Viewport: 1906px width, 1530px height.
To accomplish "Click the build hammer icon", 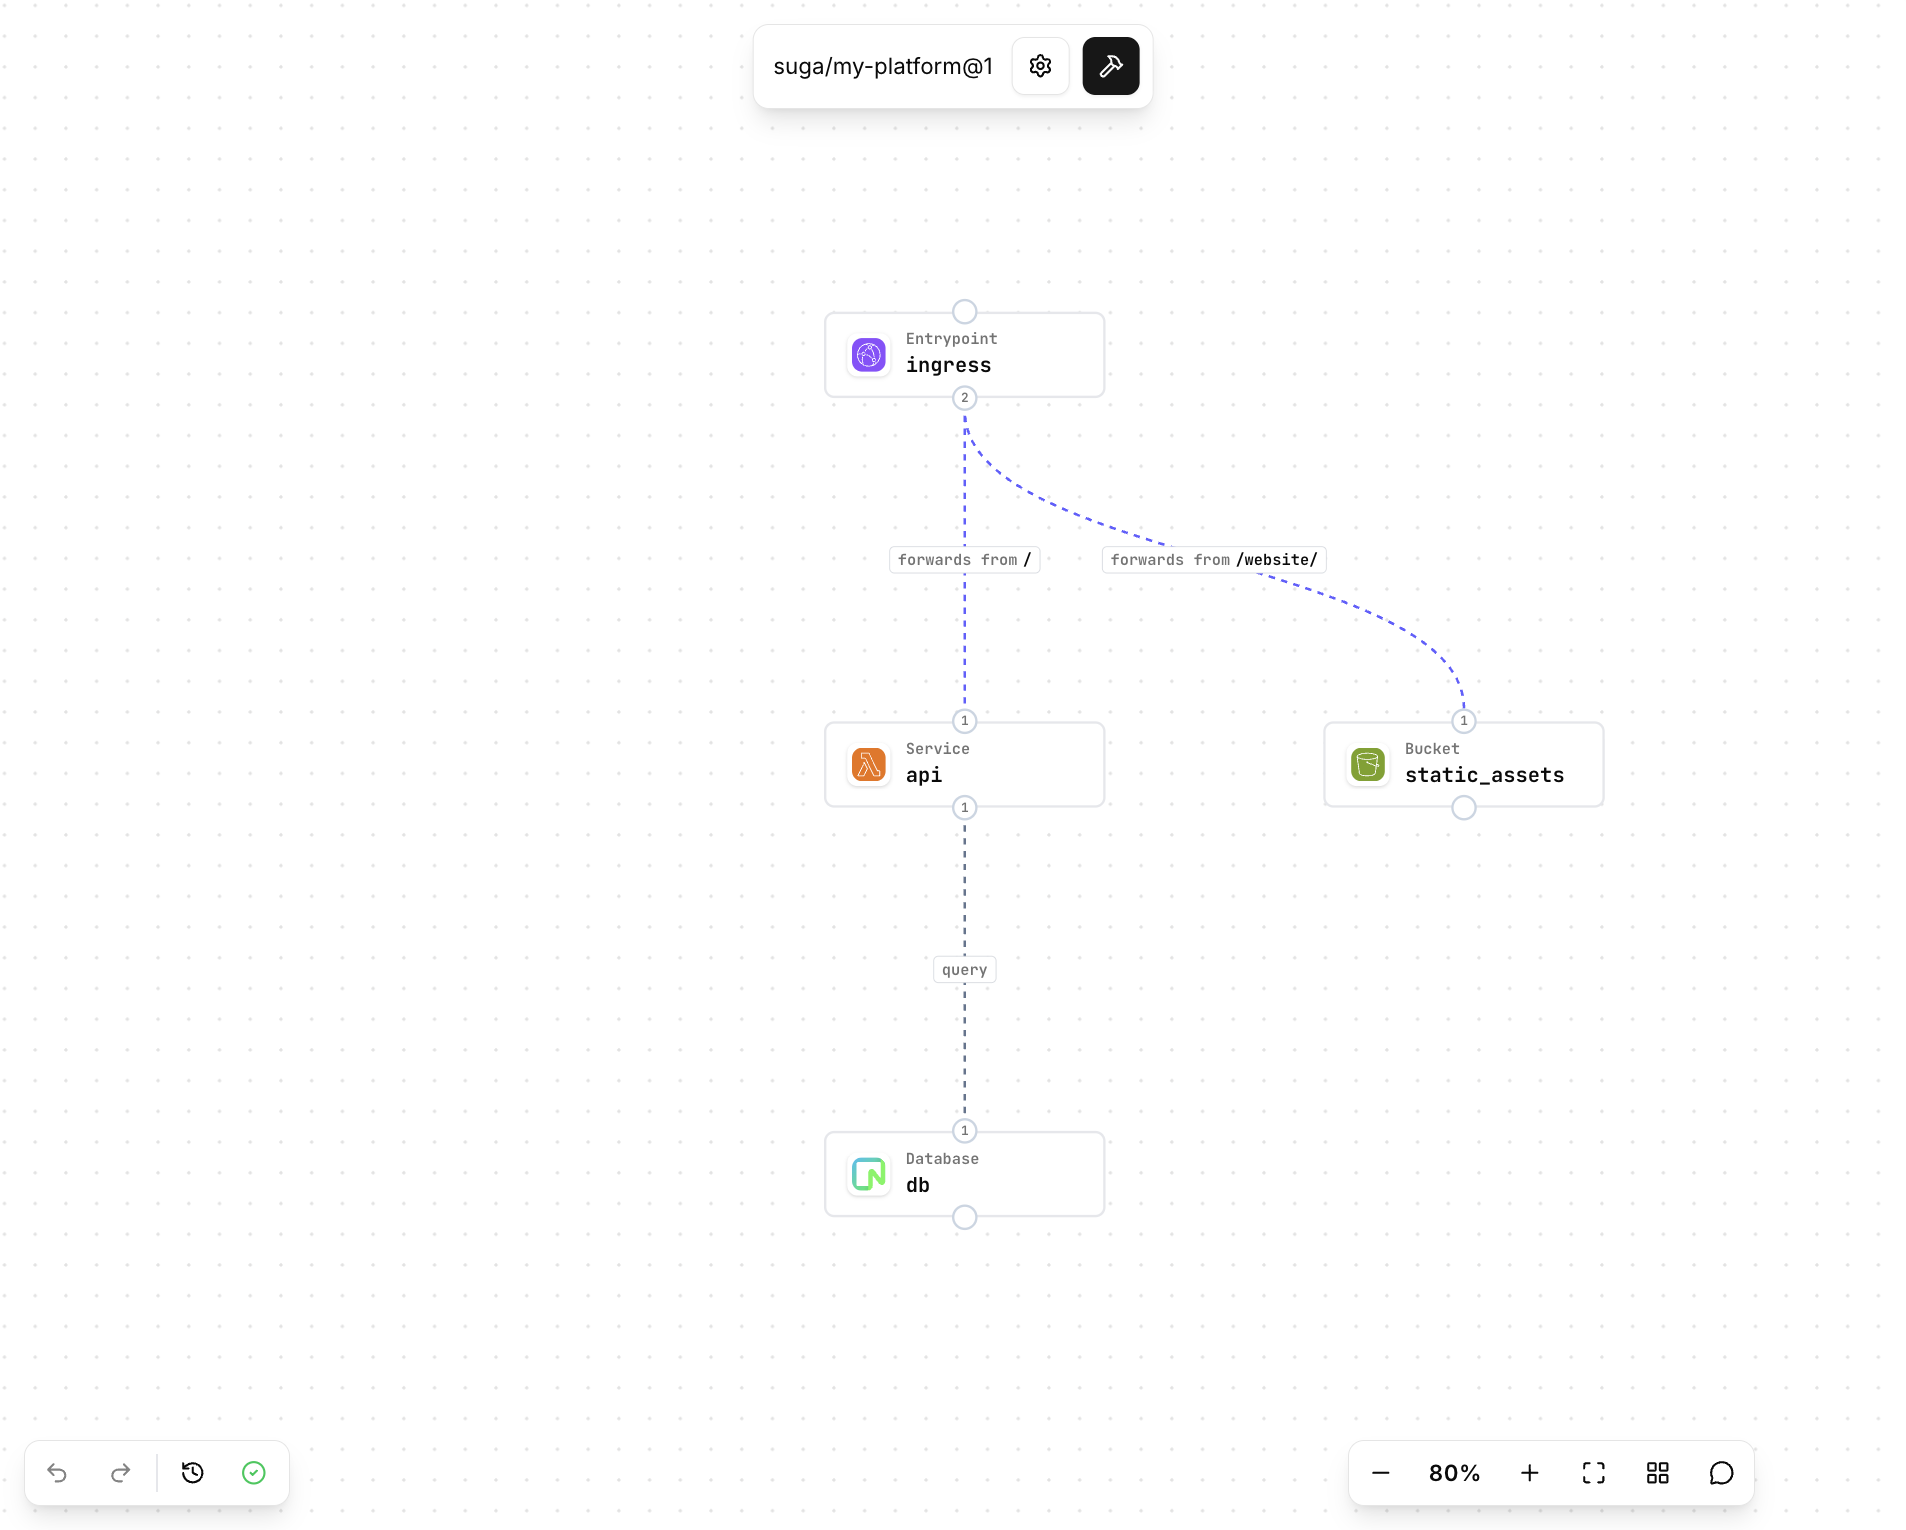I will click(1111, 66).
